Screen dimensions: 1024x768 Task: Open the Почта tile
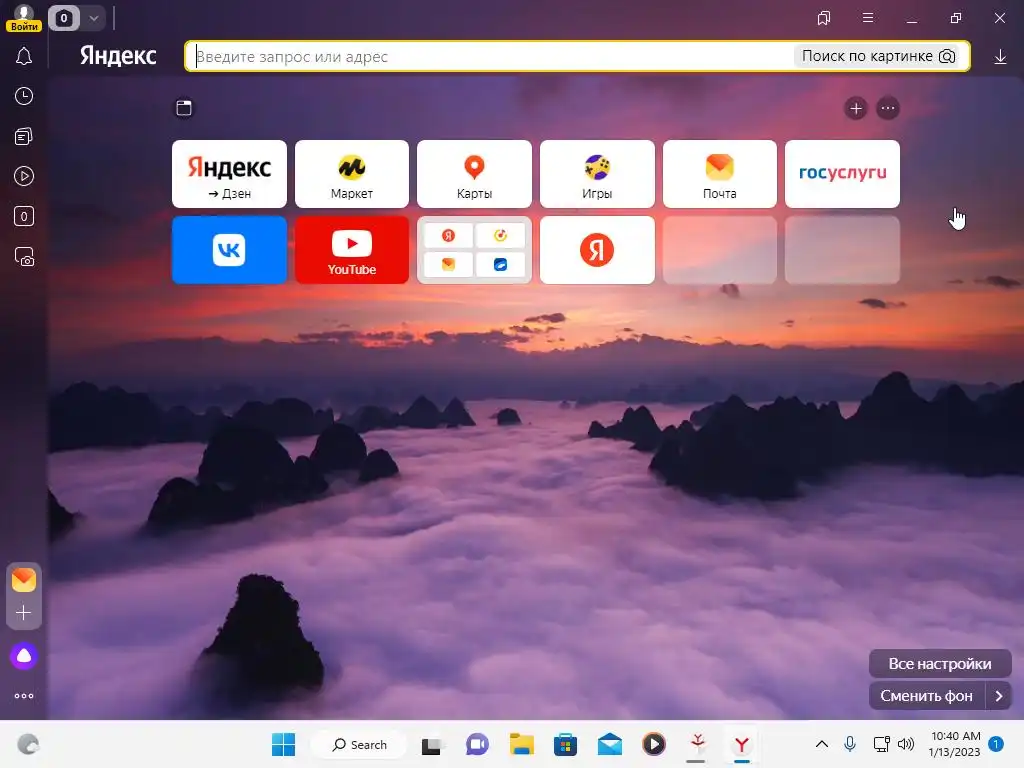pos(720,174)
